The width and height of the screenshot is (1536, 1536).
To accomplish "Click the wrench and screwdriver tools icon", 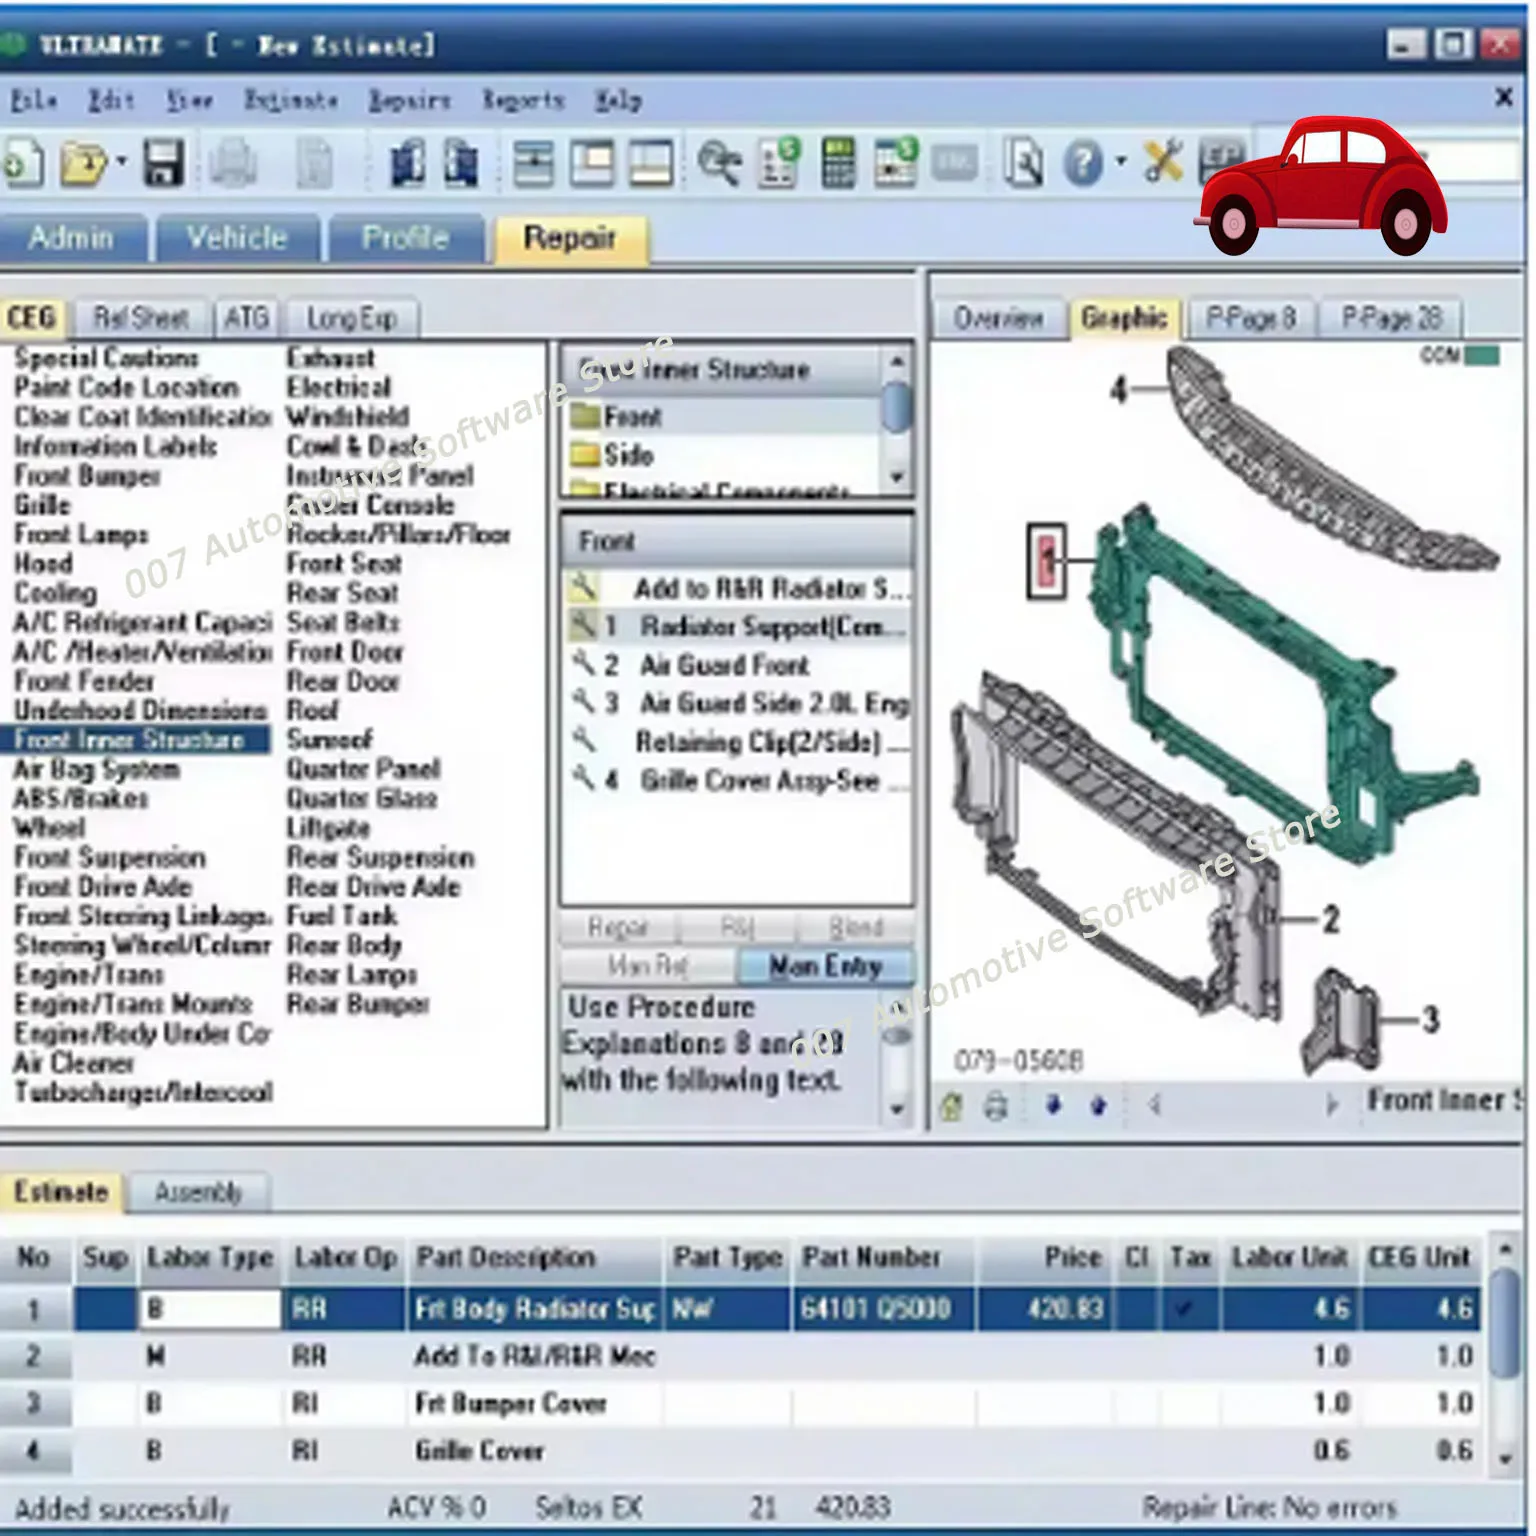I will tap(1163, 161).
